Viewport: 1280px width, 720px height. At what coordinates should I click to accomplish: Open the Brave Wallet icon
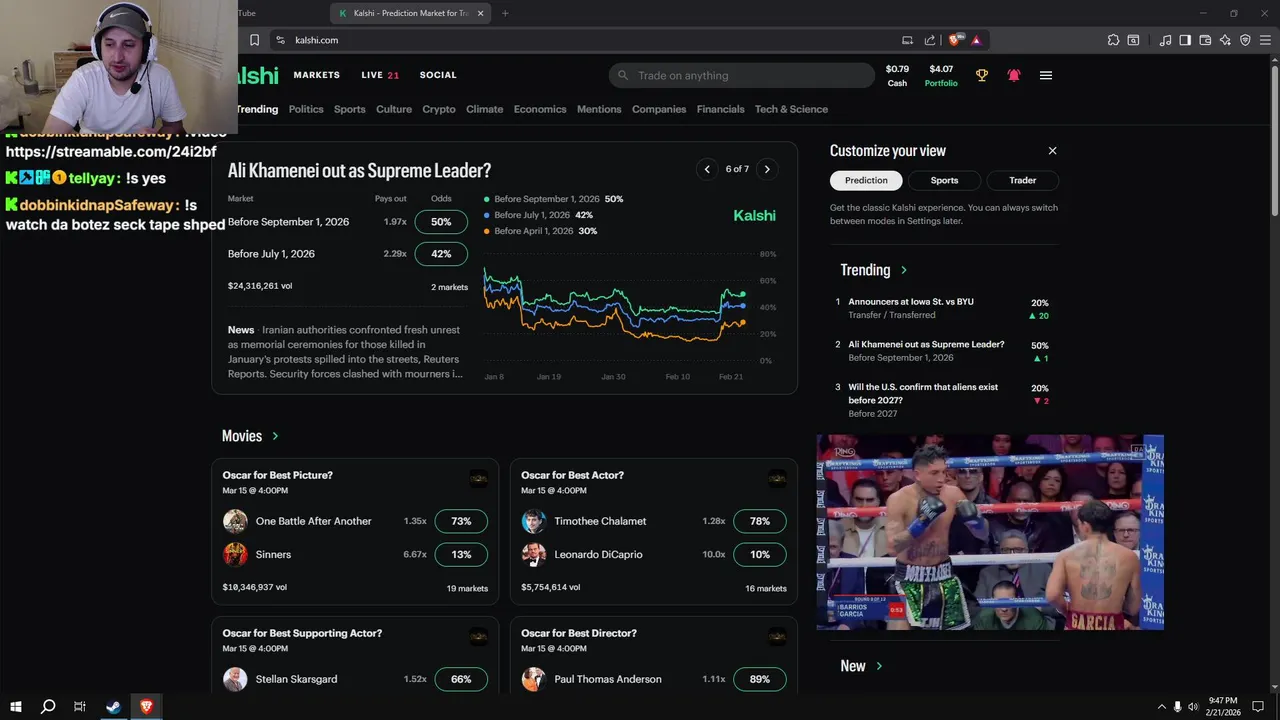click(1205, 40)
